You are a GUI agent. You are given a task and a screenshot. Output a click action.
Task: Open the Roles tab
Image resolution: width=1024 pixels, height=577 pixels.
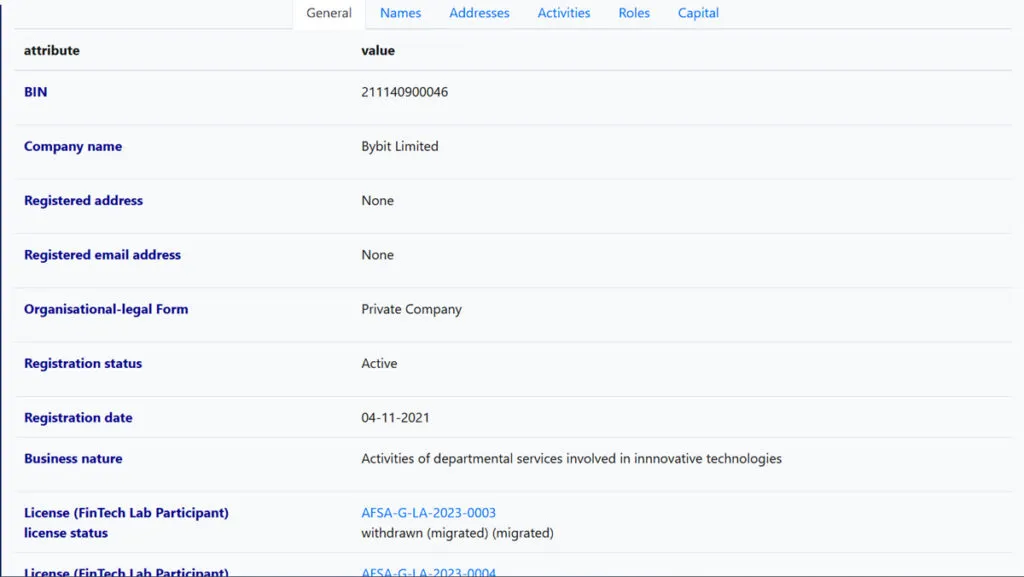coord(633,13)
